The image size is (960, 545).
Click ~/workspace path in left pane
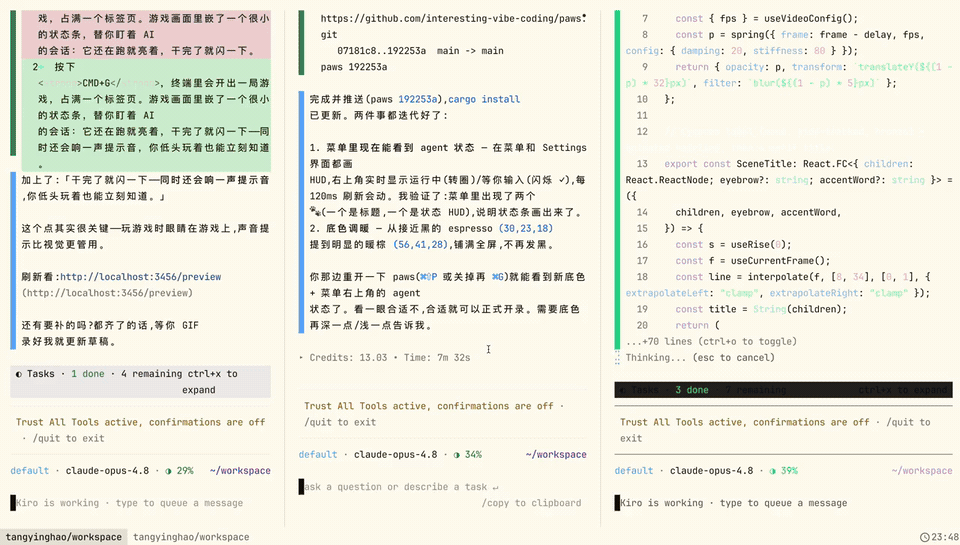pyautogui.click(x=240, y=471)
